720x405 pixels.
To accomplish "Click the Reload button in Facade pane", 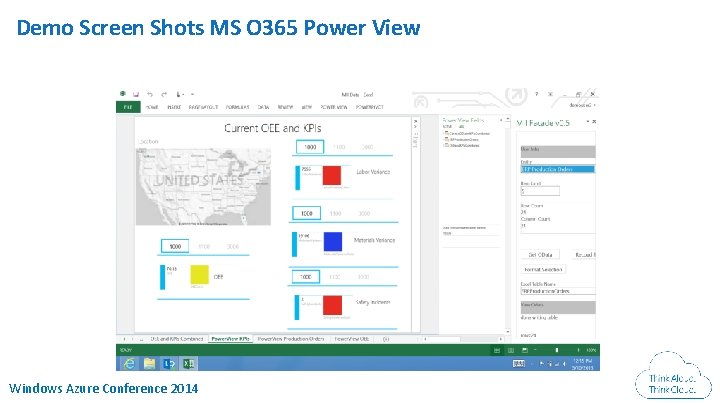I will click(x=583, y=255).
